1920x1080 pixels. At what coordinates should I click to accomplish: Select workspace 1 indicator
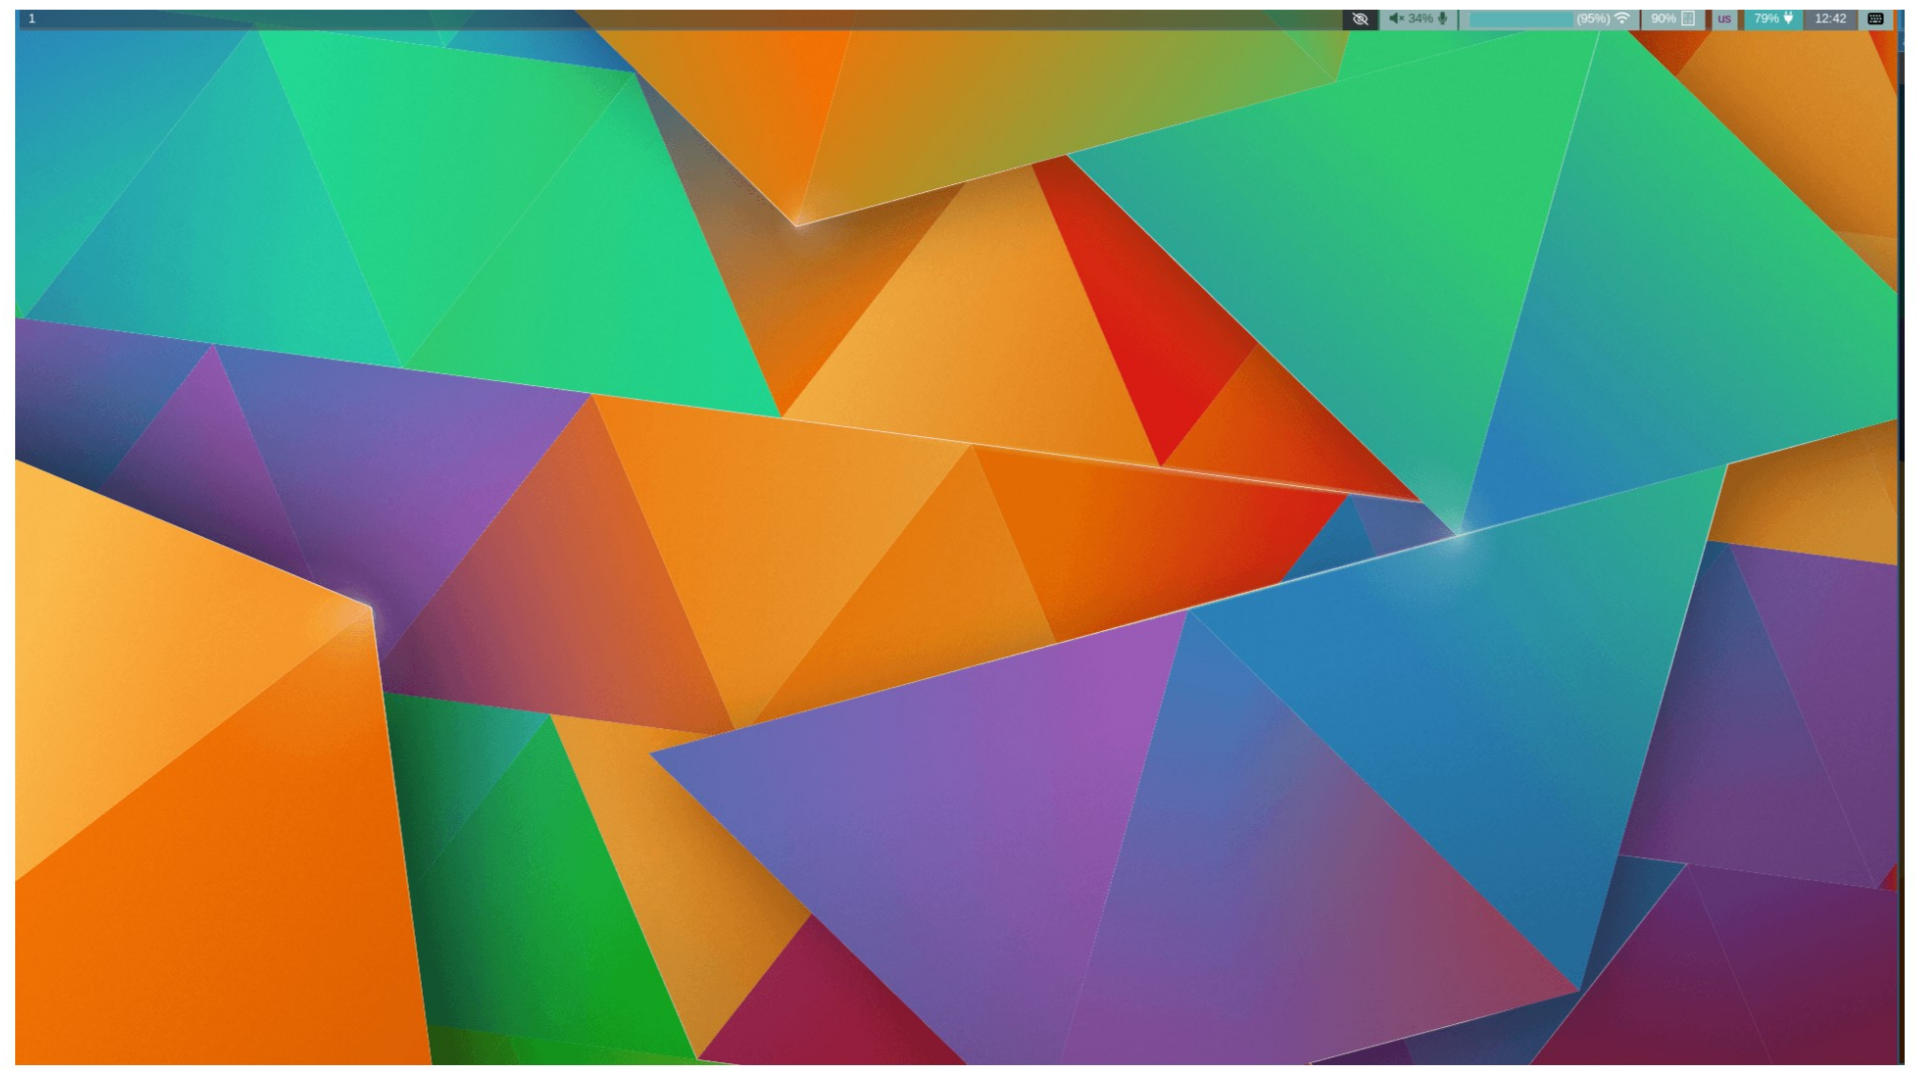coord(32,19)
